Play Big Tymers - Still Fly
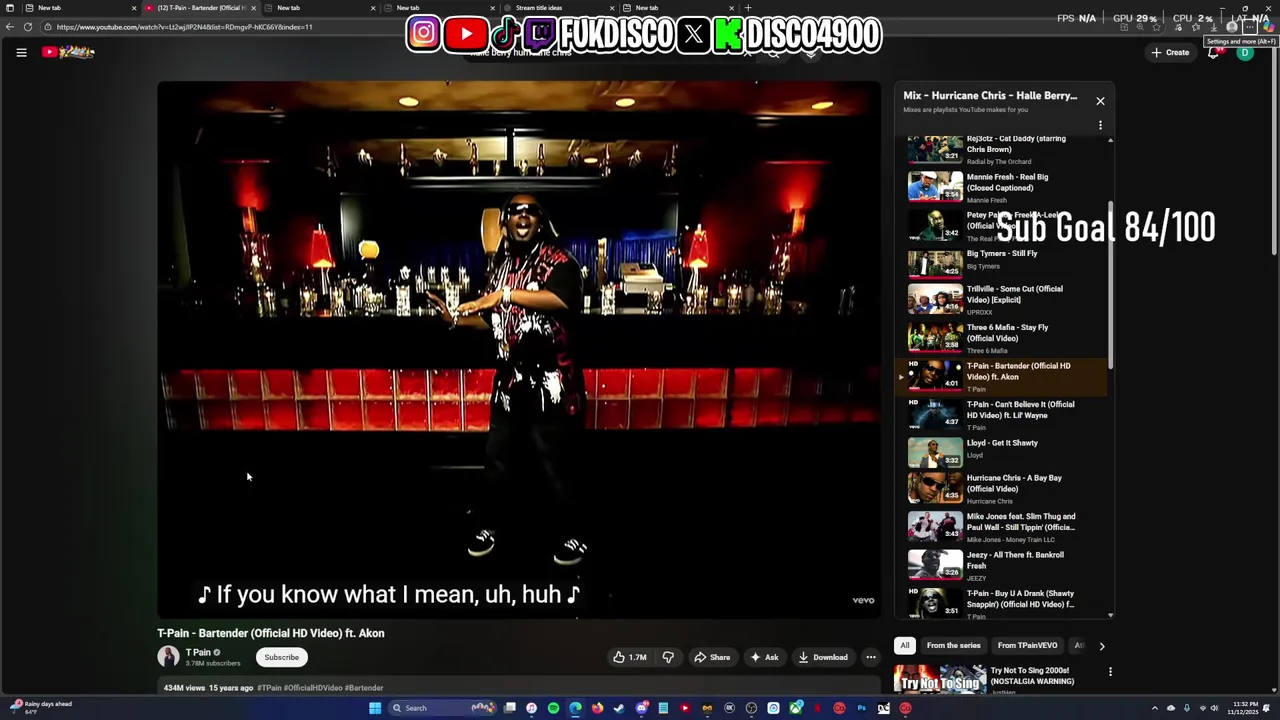 tap(1000, 263)
